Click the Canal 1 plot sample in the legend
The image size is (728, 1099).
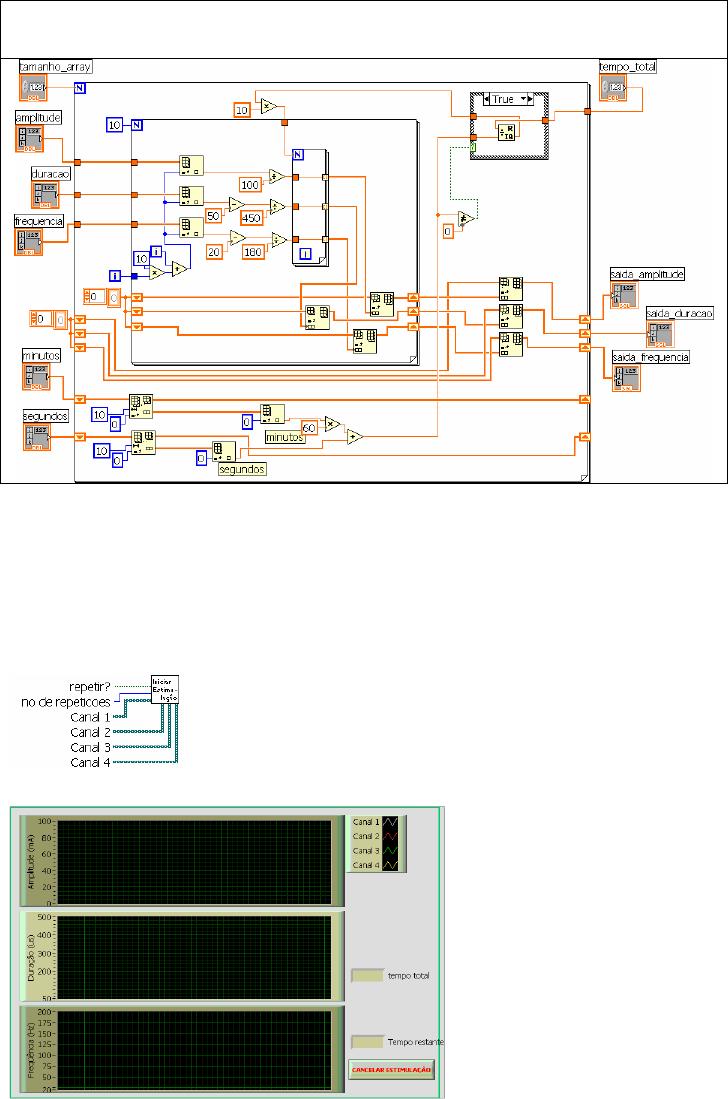click(x=390, y=822)
